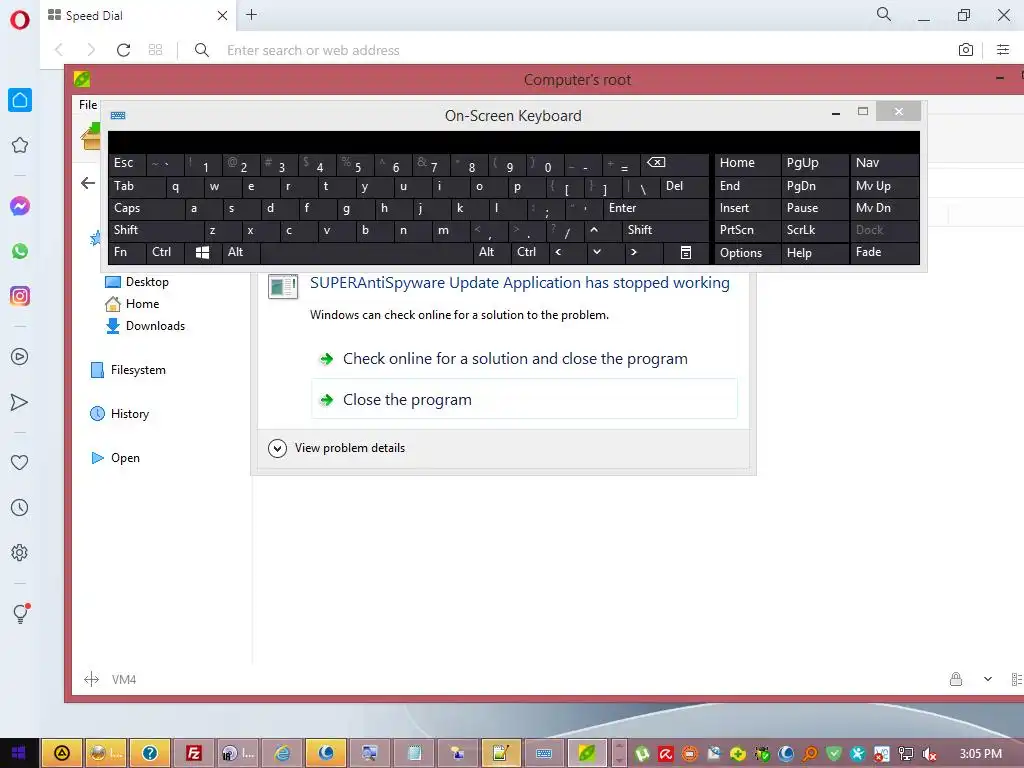Click Esc key on On-Screen Keyboard
This screenshot has width=1024, height=768.
click(x=127, y=163)
